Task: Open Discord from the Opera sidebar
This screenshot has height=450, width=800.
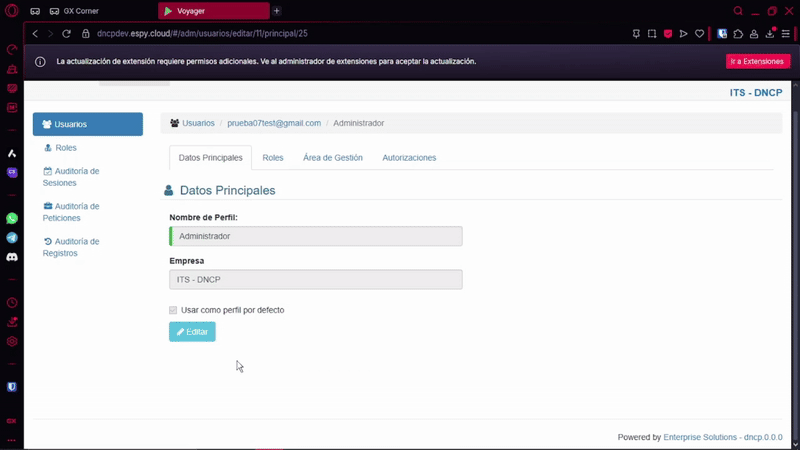Action: pos(12,257)
